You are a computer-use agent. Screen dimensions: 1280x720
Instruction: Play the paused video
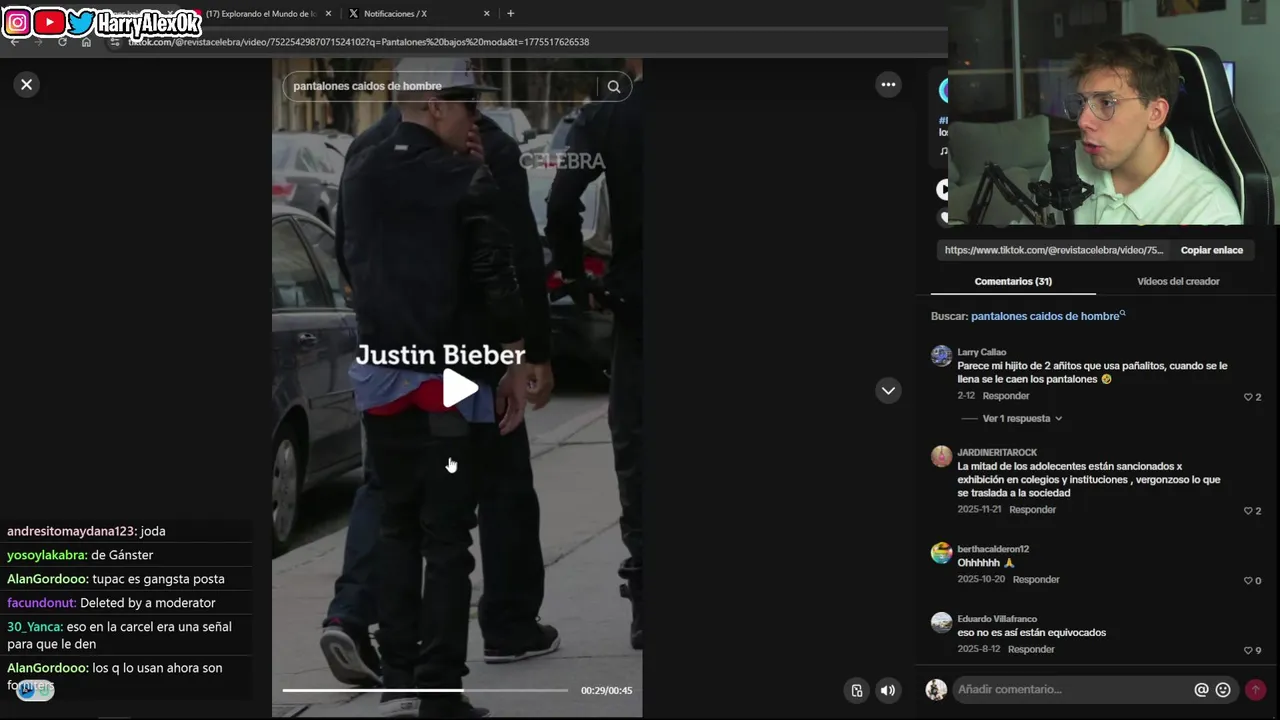(458, 389)
